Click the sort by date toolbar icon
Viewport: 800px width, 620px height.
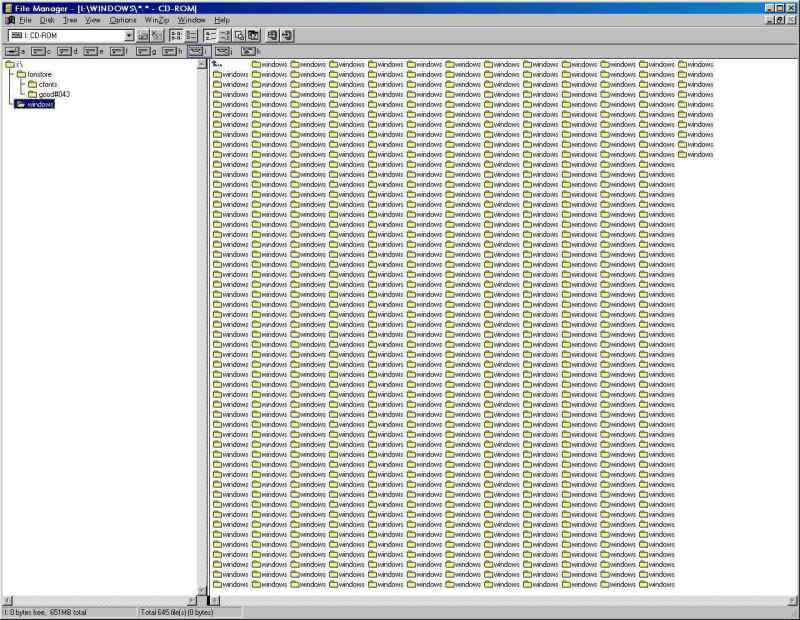pos(253,35)
